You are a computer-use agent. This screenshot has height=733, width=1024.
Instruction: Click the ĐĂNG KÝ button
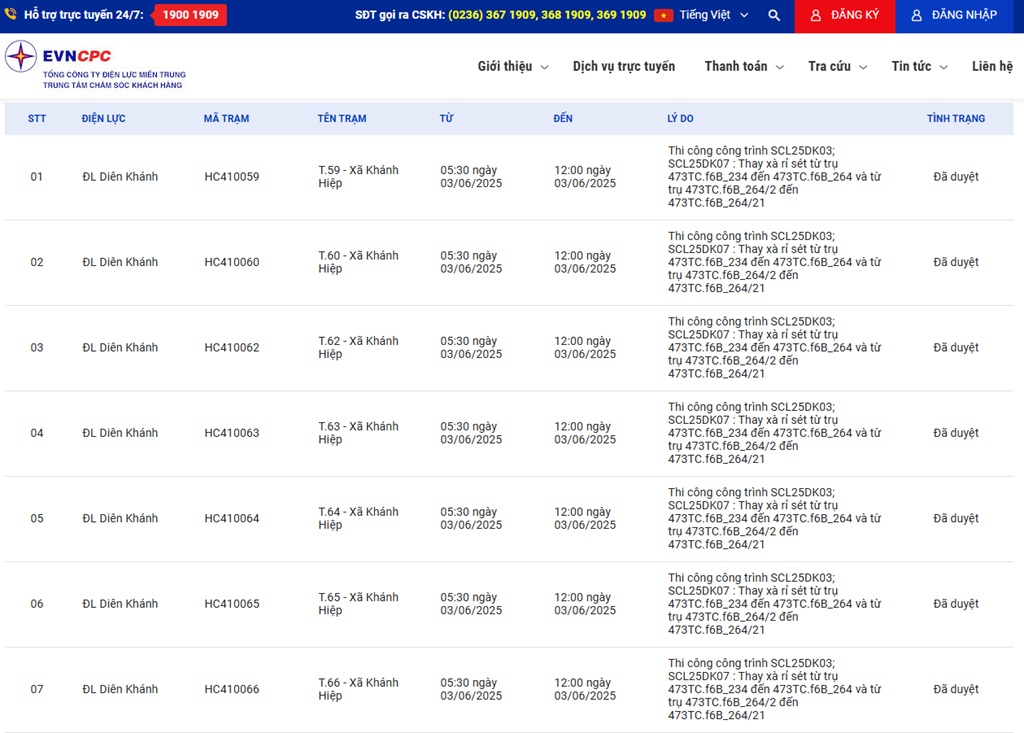[844, 16]
